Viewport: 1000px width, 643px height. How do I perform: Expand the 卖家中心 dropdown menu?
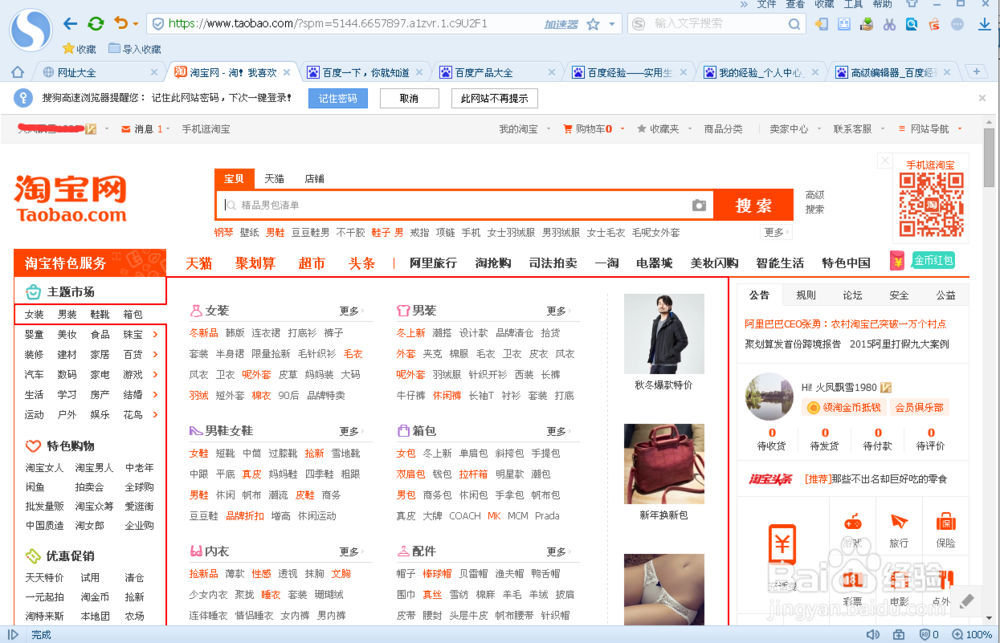coord(819,129)
